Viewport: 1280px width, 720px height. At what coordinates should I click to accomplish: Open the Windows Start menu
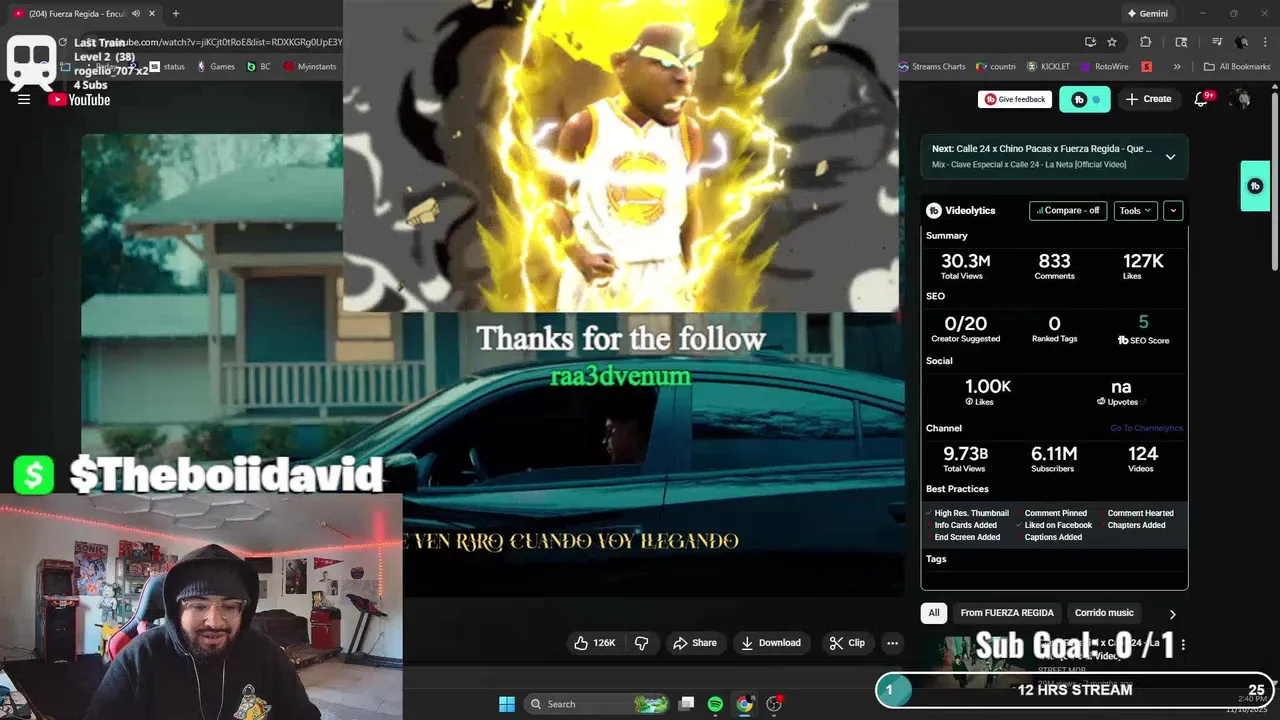(x=507, y=704)
